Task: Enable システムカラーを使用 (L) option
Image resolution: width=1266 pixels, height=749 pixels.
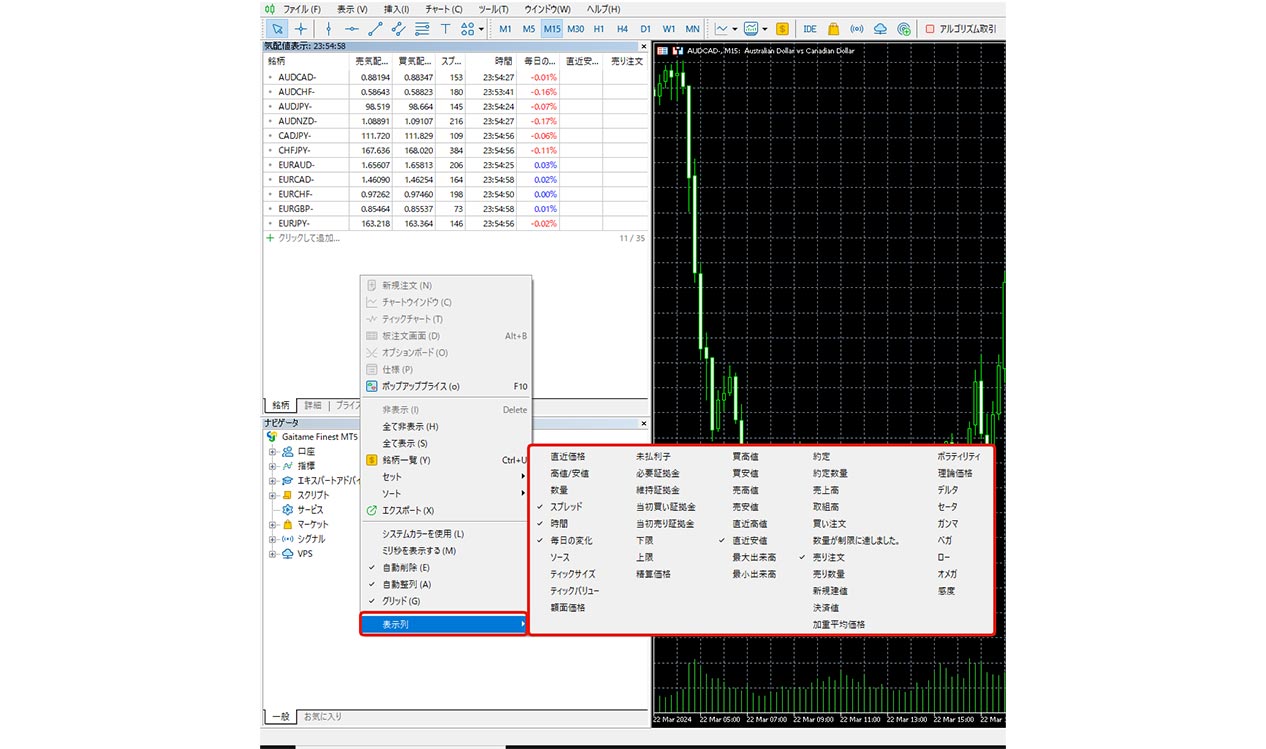Action: 446,534
